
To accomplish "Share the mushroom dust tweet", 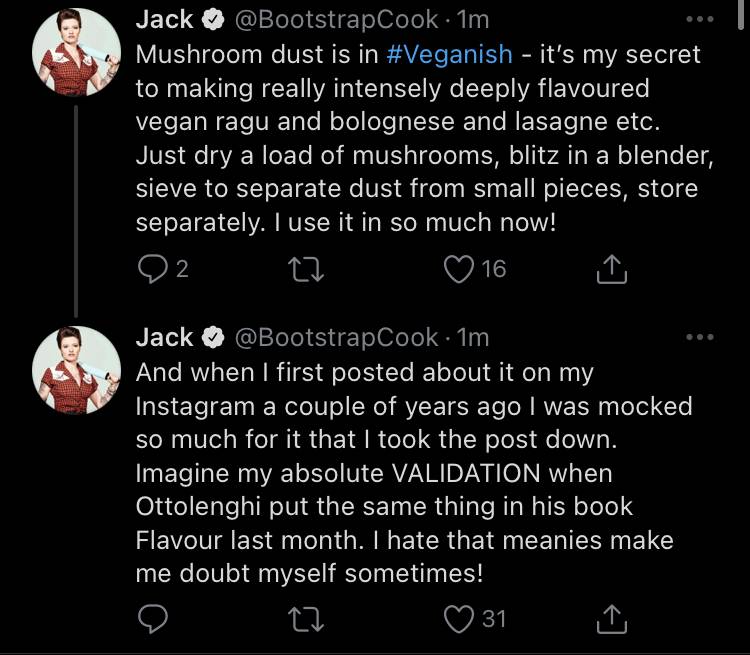I will (x=611, y=269).
